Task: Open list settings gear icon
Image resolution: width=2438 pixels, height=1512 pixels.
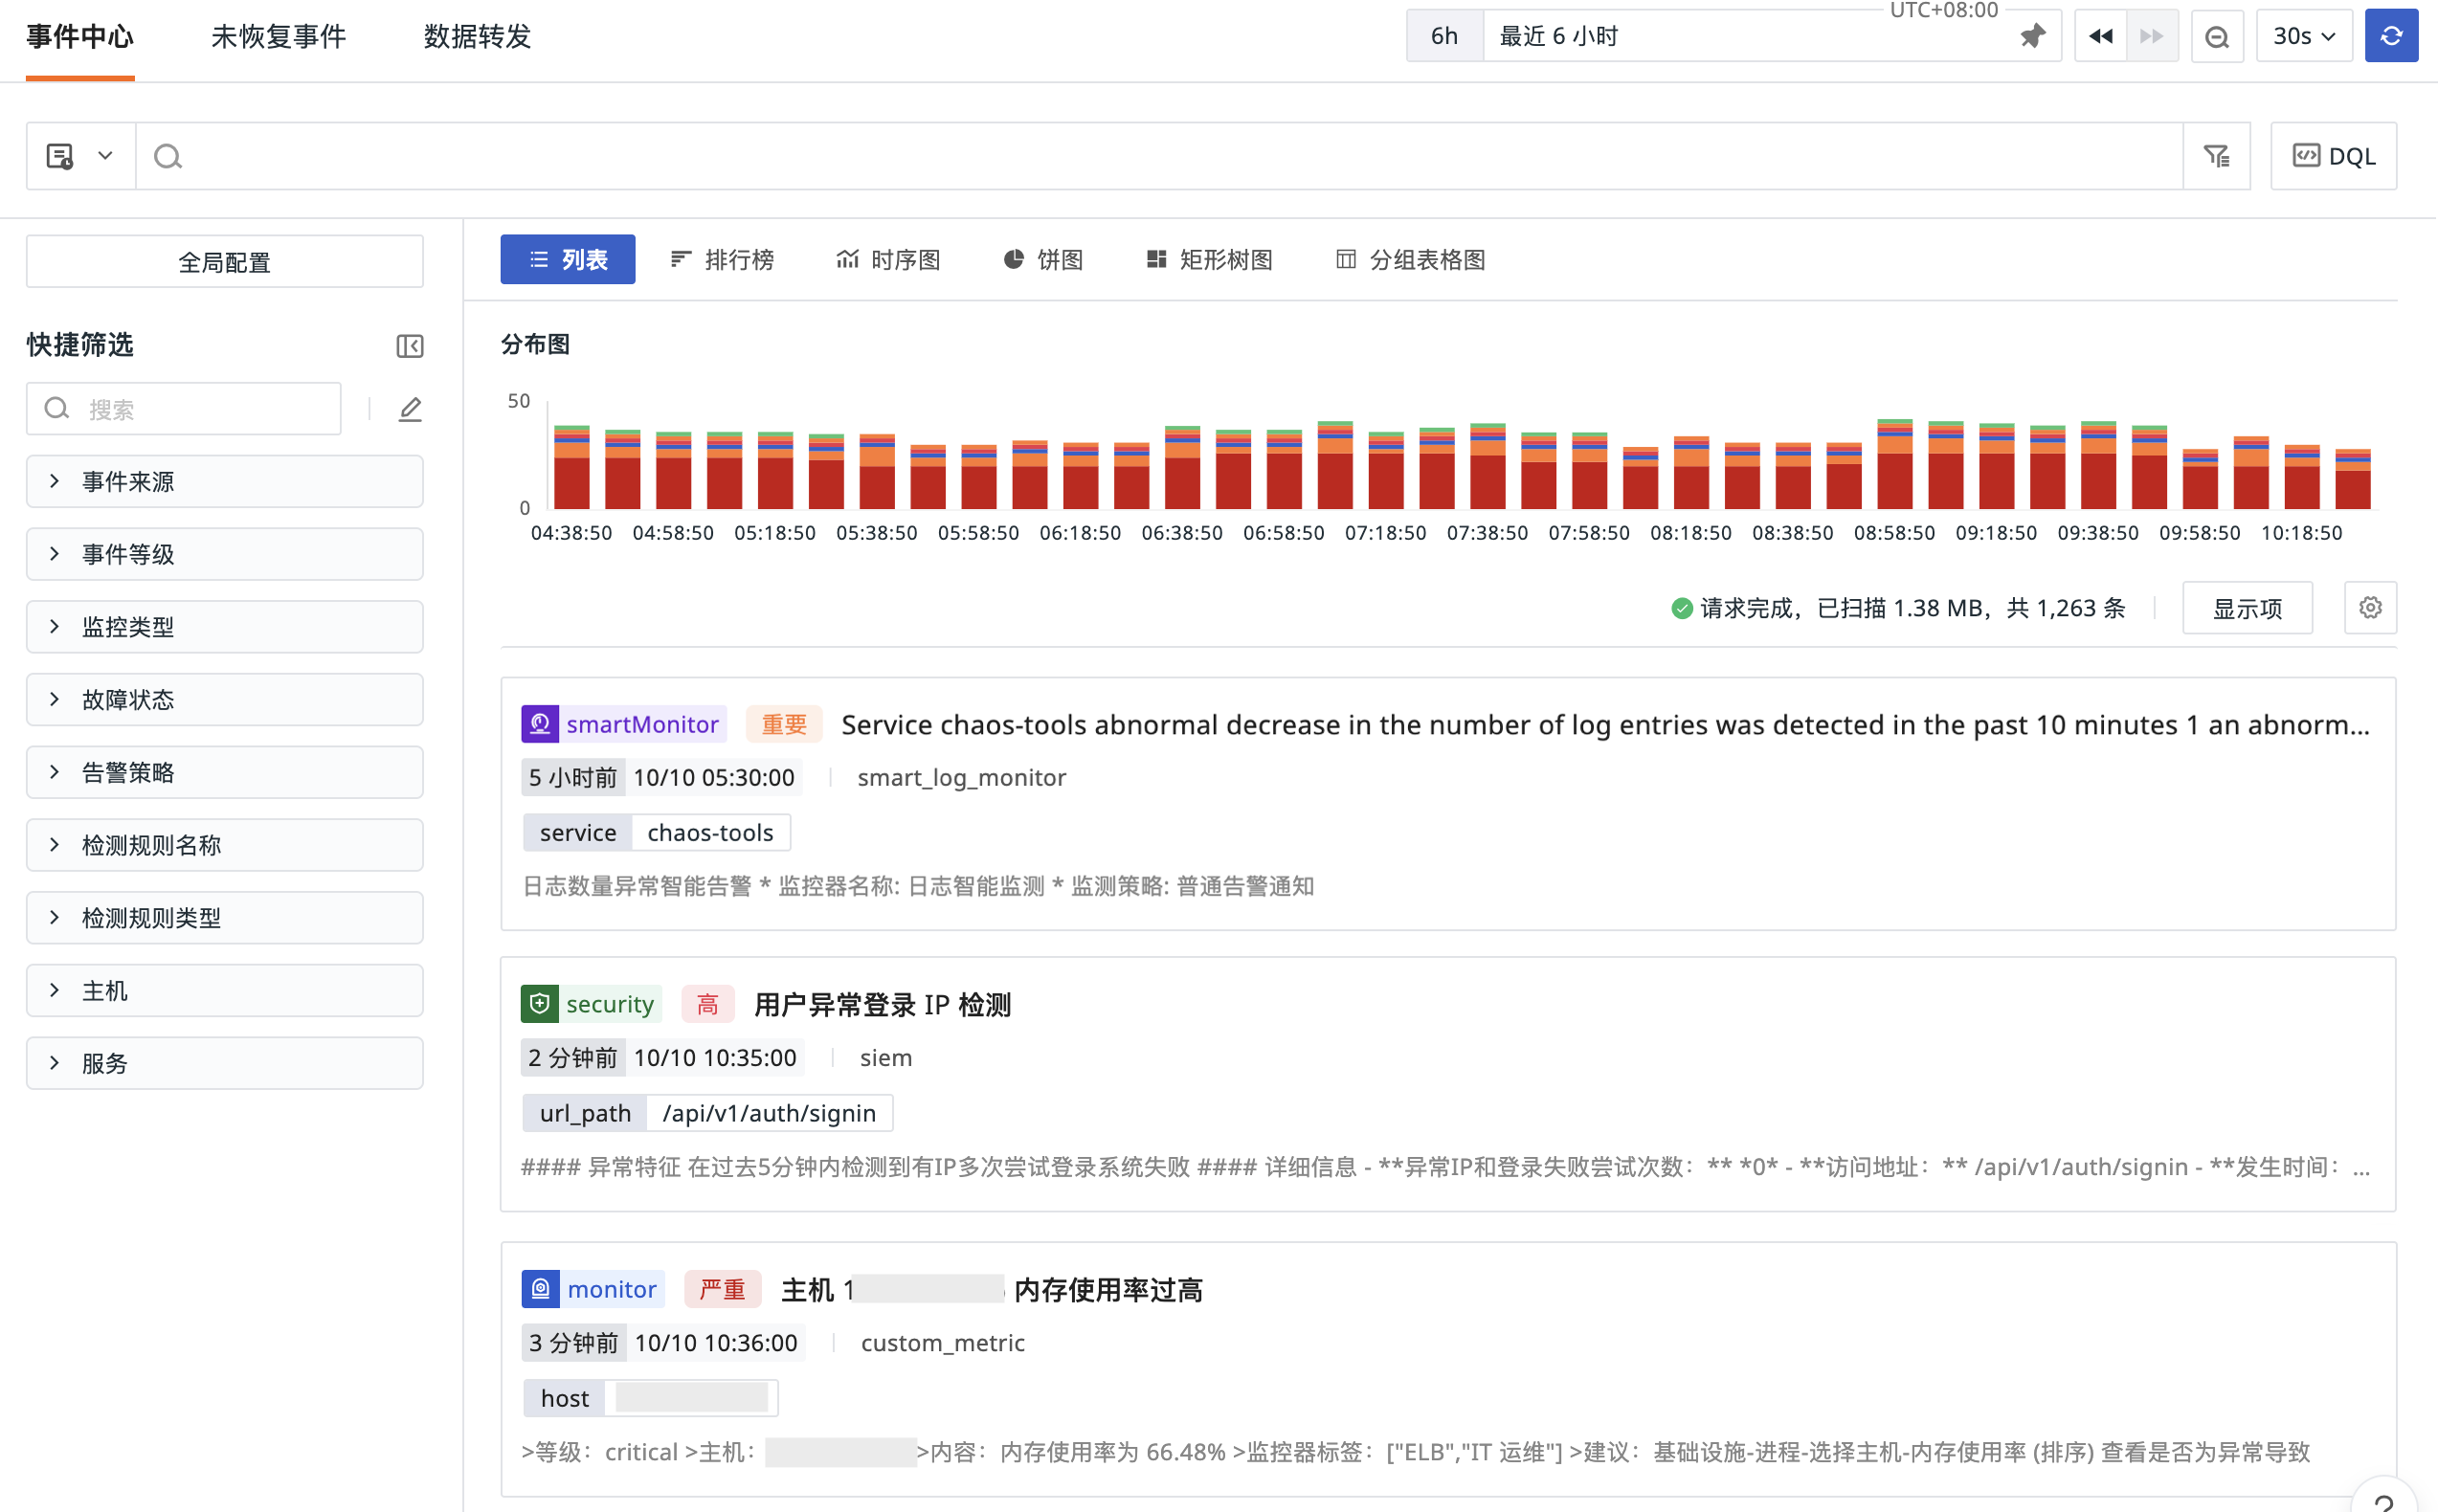Action: coord(2369,608)
